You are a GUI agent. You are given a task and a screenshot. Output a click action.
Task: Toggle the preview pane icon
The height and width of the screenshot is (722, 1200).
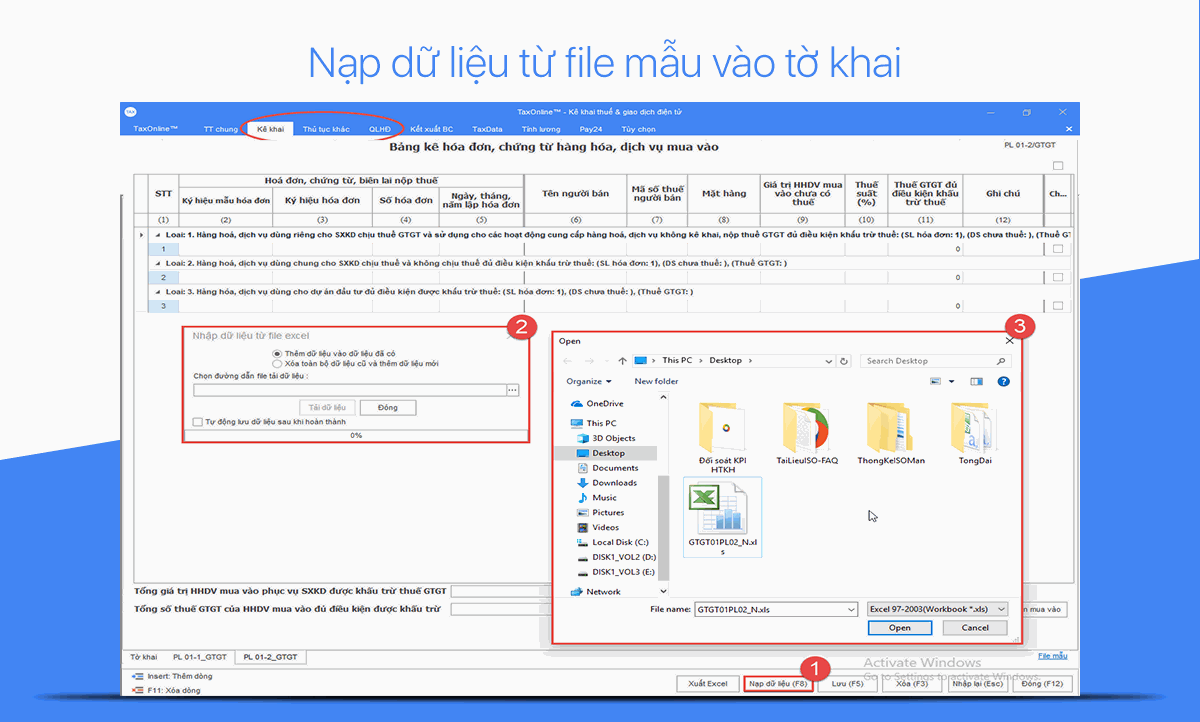pos(977,381)
